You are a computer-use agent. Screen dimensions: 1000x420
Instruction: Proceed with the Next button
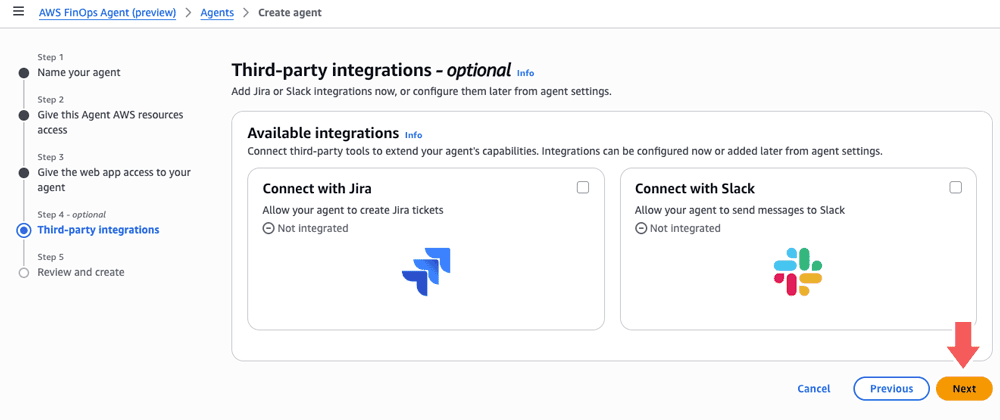pos(964,389)
